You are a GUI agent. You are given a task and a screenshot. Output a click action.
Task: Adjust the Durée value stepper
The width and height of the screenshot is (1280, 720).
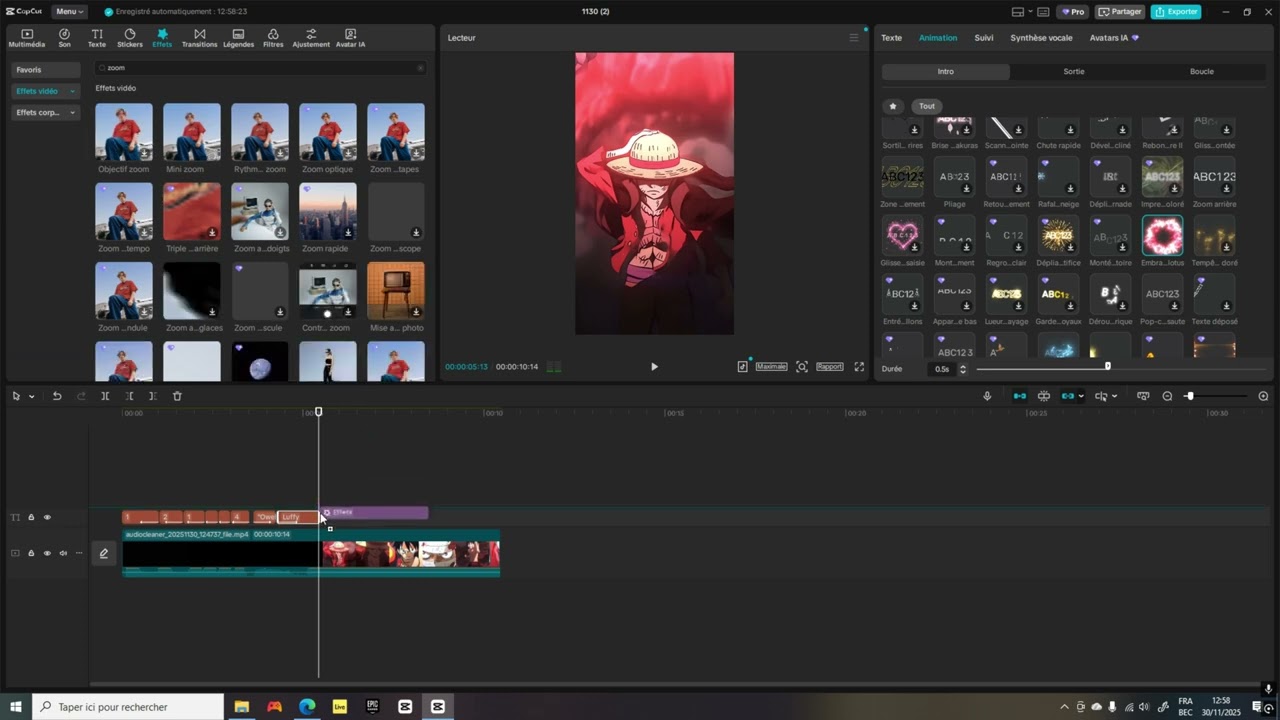963,369
